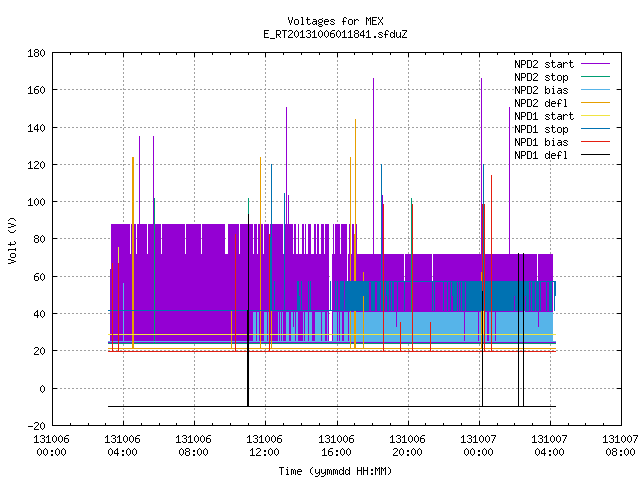Viewport: 640px width, 480px height.
Task: Click the 'NPD1 start' legend label
Action: [544, 116]
